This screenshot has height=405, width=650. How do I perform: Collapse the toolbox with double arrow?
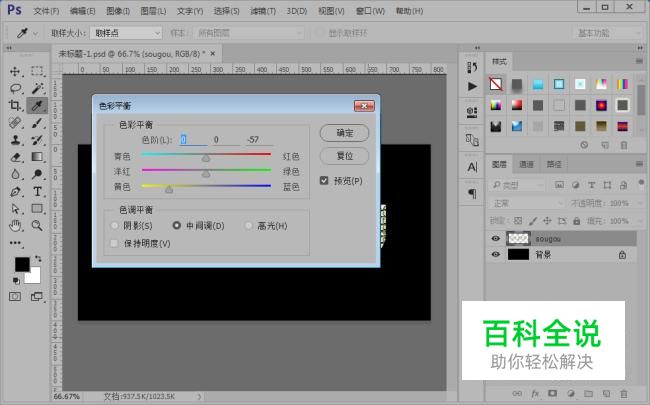[8, 48]
